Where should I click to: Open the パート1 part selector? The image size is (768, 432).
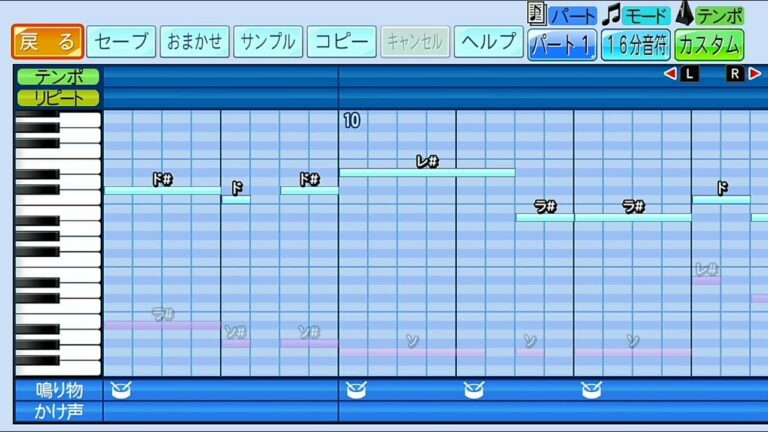[562, 44]
